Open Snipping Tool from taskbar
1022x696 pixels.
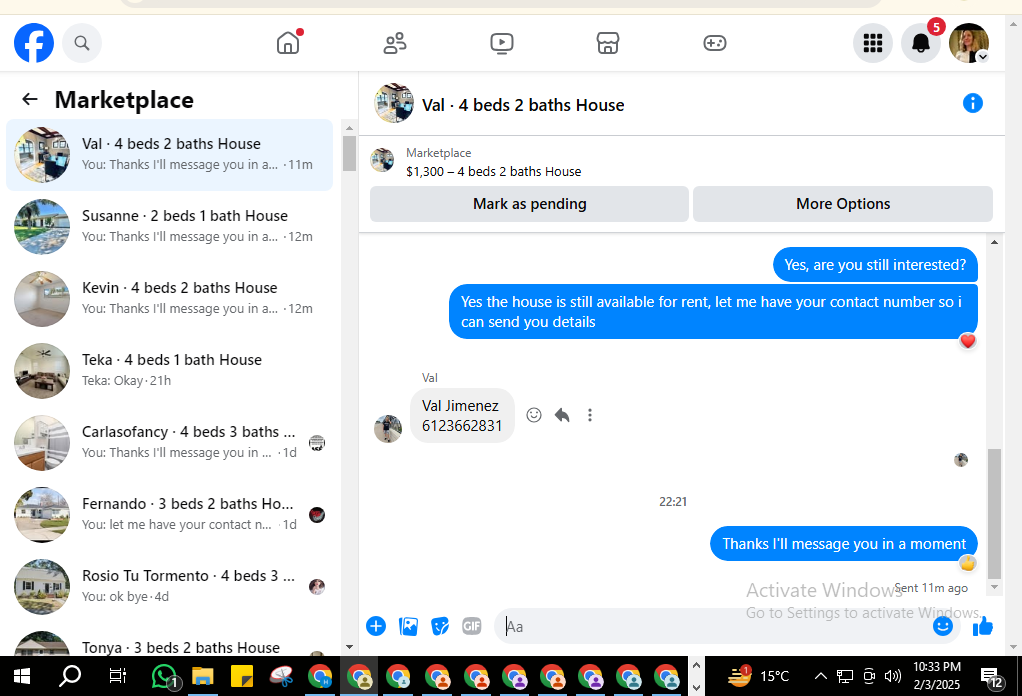click(x=281, y=676)
